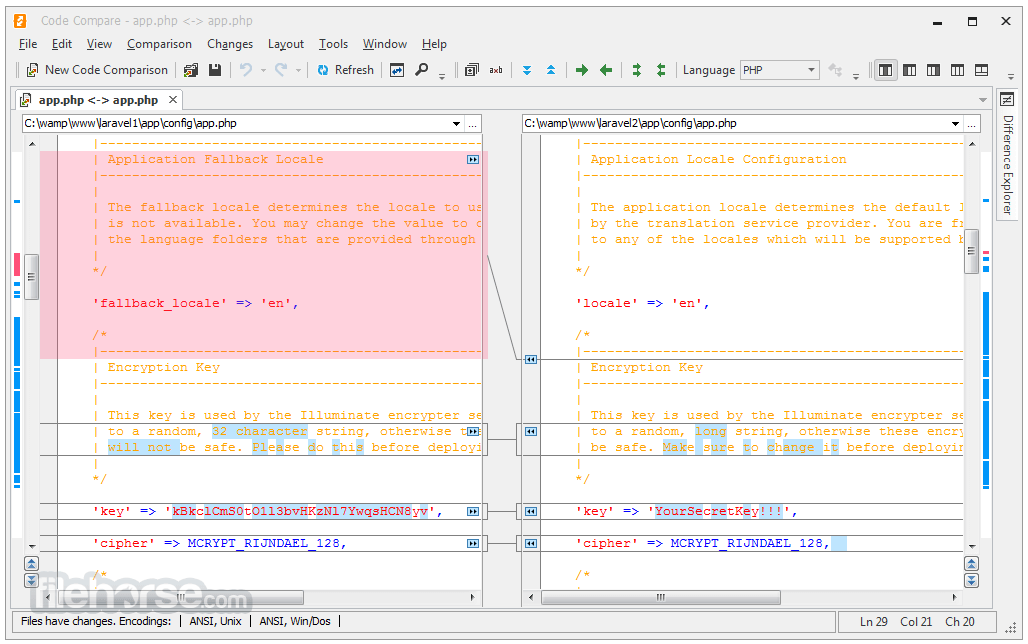Click the copy panes icon in toolbar
Screen dimensions: 1028x644
point(471,70)
